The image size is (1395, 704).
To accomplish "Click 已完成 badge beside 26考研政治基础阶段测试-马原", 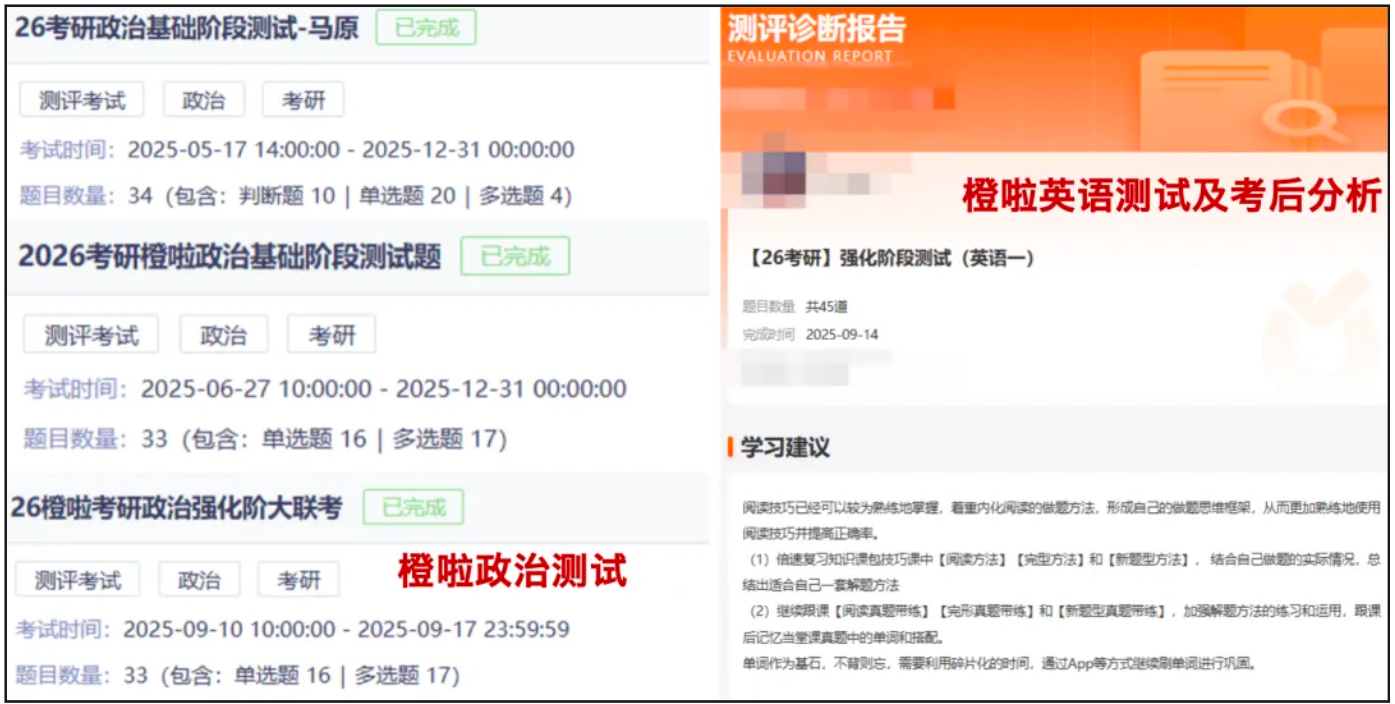I will click(x=426, y=28).
